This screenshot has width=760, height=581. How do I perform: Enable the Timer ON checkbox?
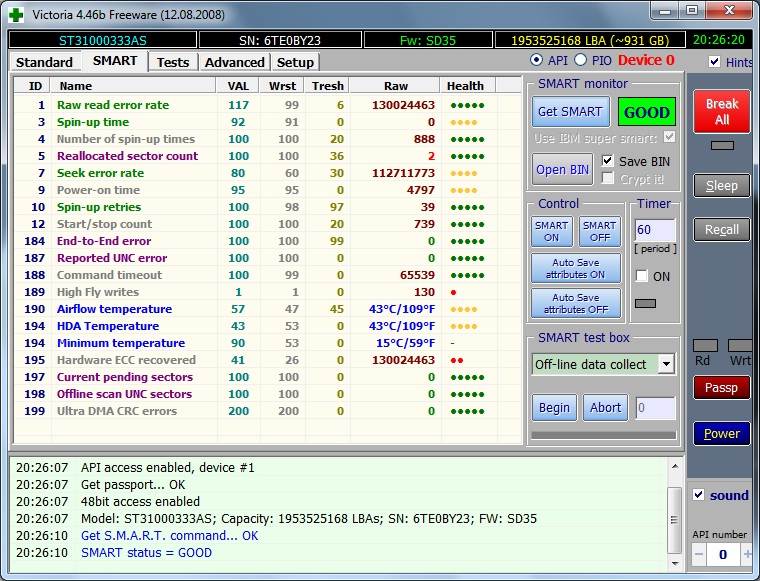pos(642,276)
